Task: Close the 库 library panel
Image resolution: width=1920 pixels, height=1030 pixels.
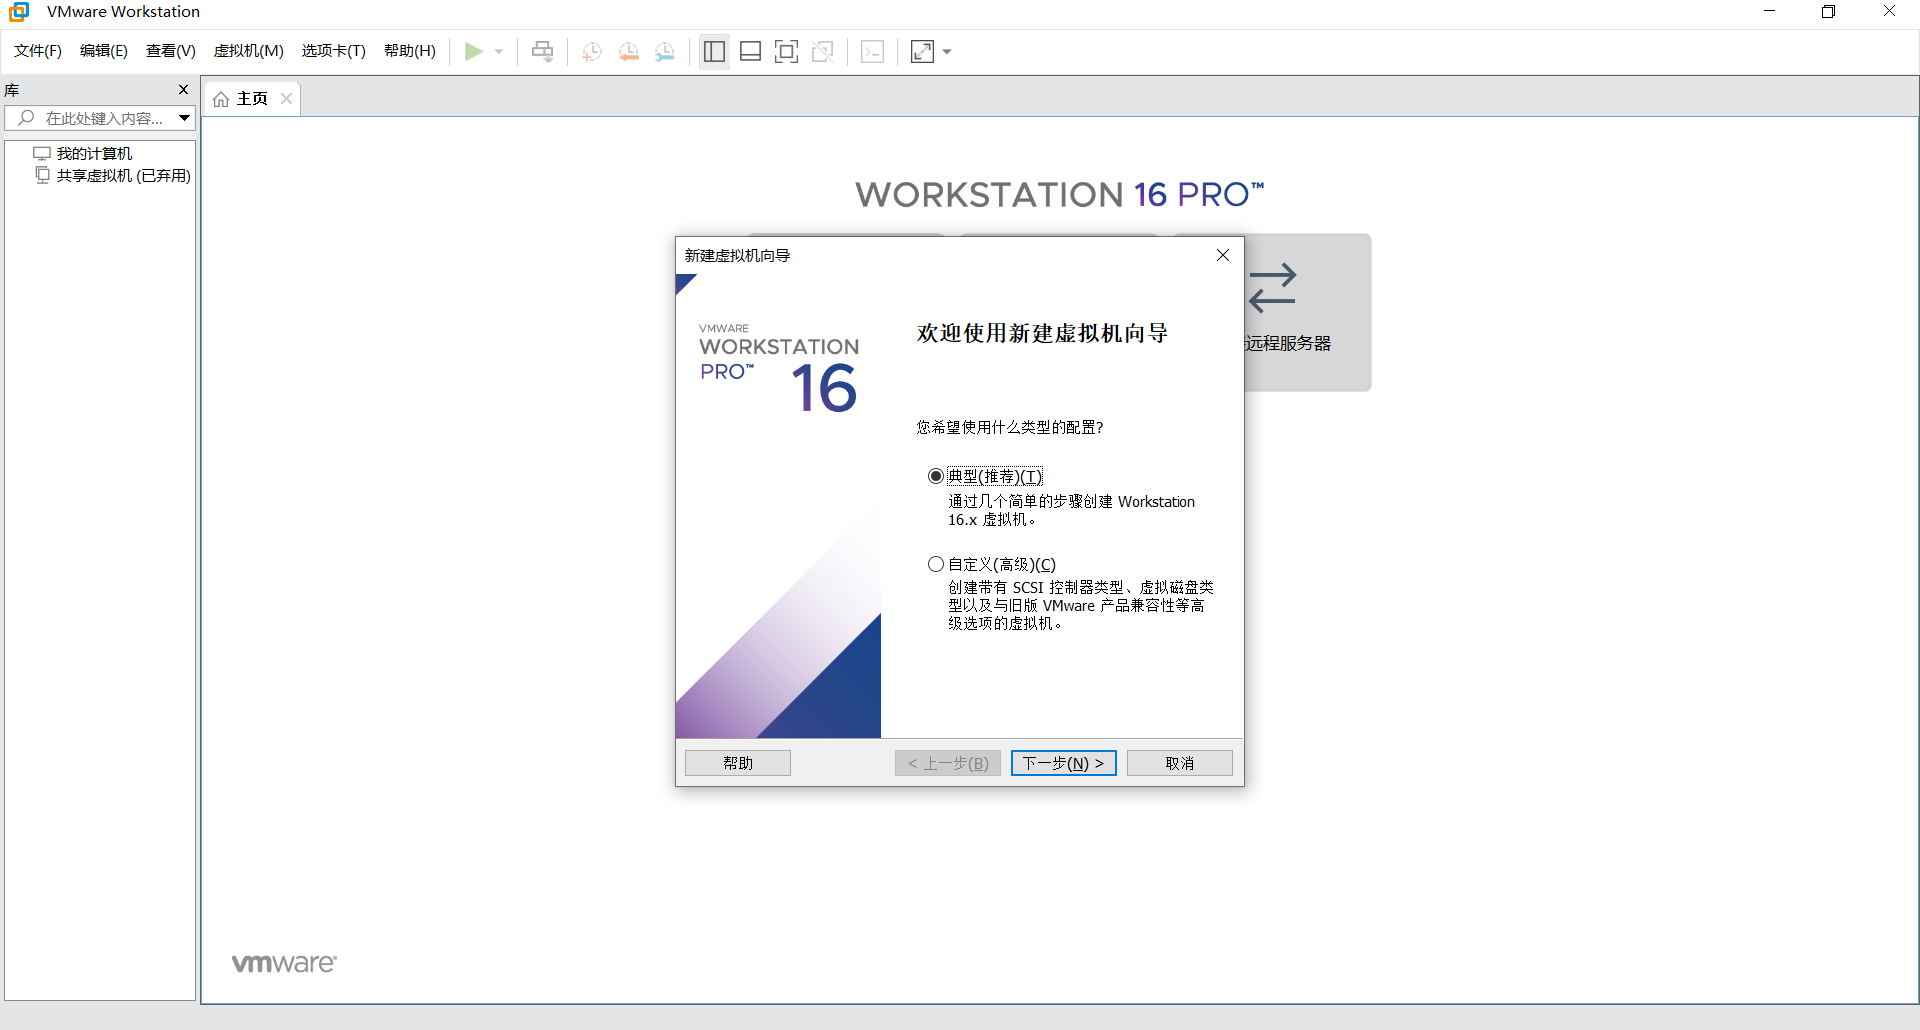Action: pyautogui.click(x=183, y=90)
